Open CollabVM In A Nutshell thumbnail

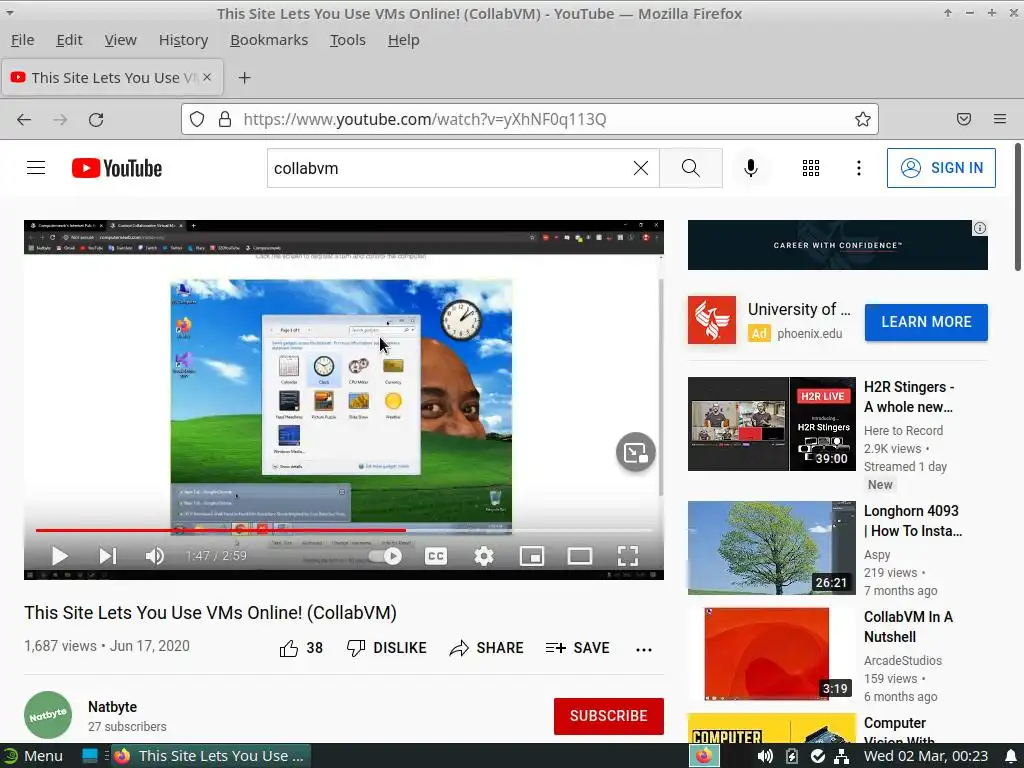(771, 654)
